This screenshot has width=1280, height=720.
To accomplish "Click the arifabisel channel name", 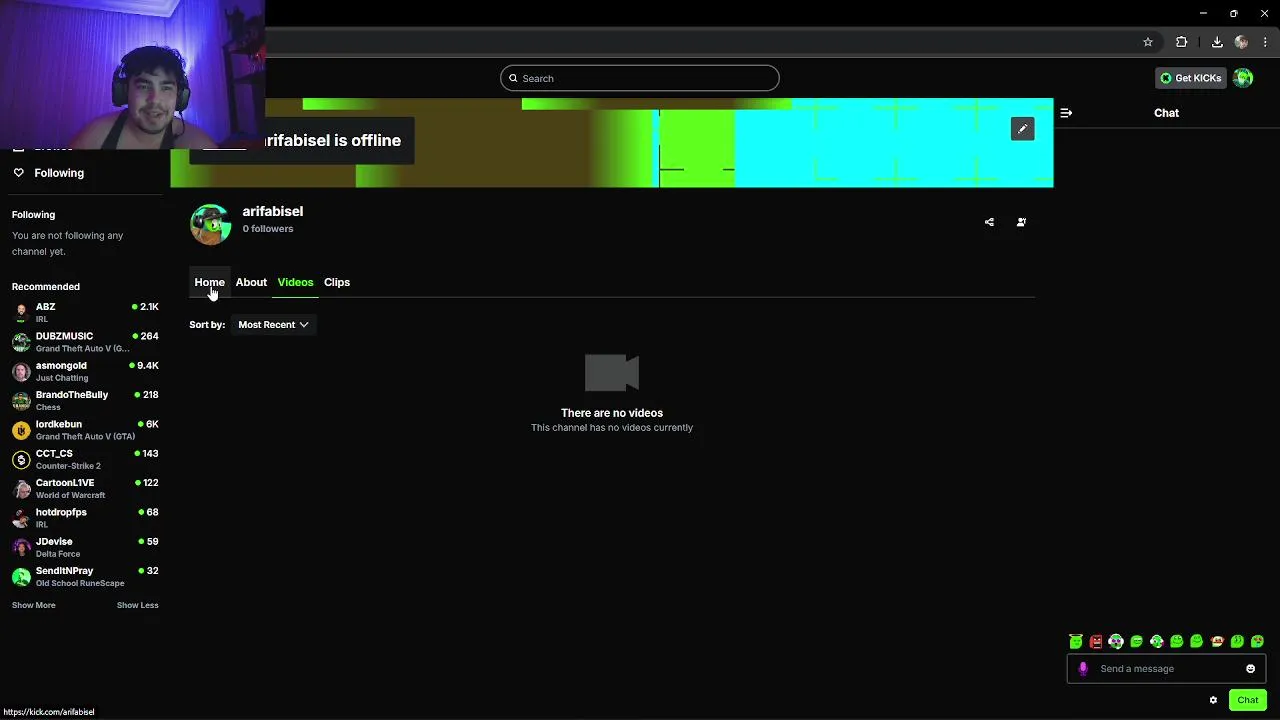I will (272, 211).
